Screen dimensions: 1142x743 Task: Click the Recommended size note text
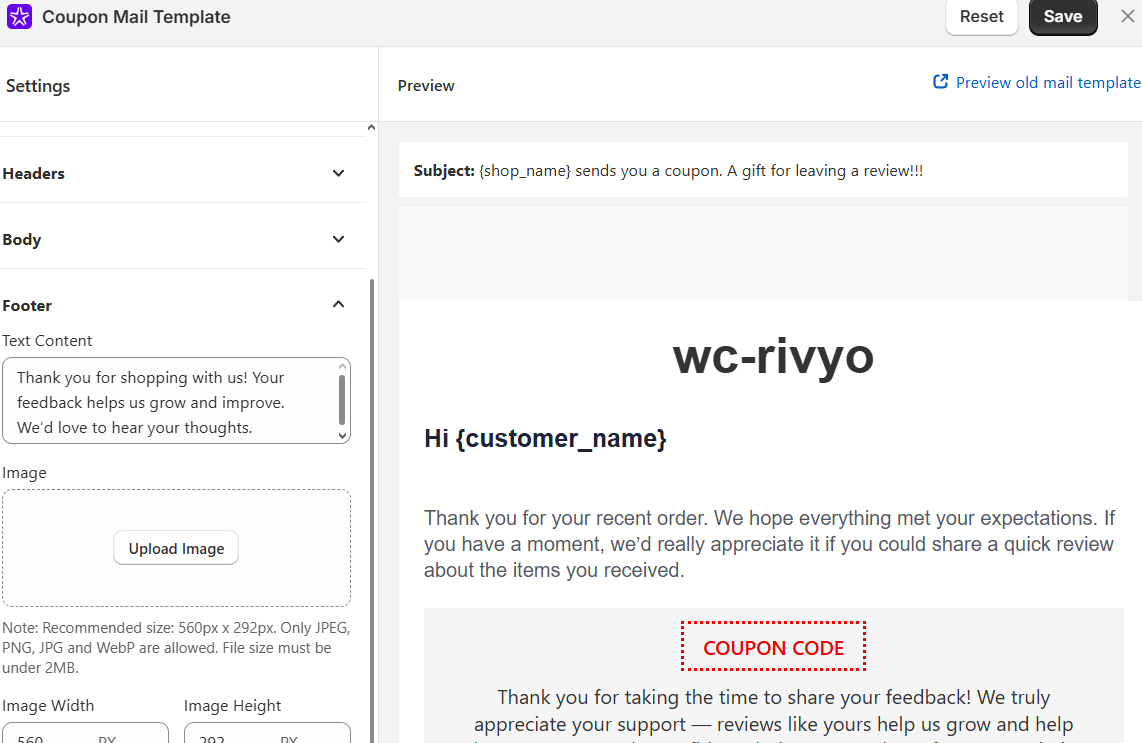pos(176,648)
